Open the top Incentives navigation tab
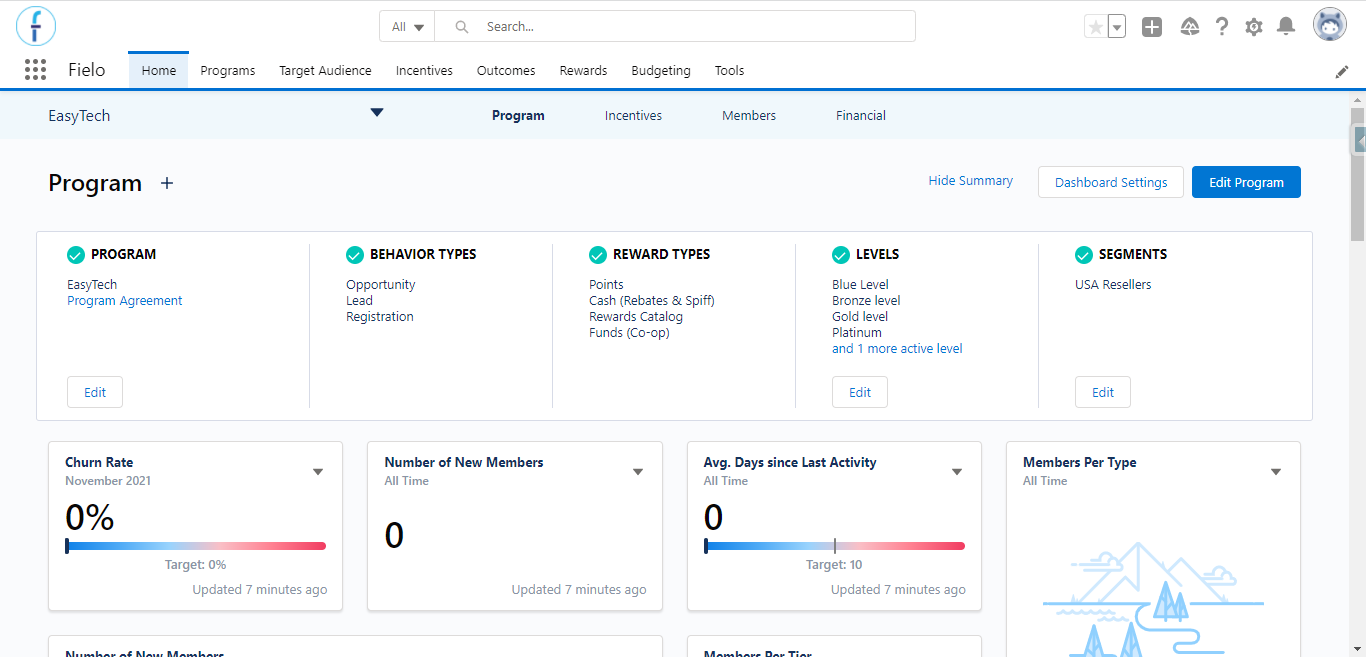Screen dimensions: 1366x657 (424, 70)
